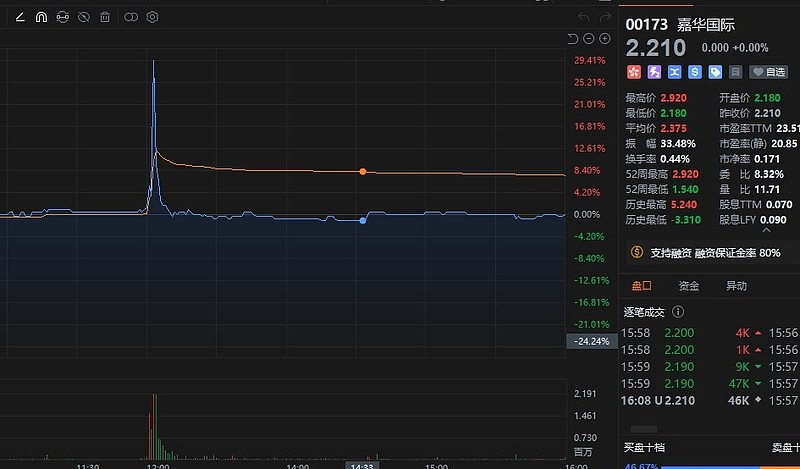Click the 逐笔成交 info icon
Screen dimensions: 800x469
[x=678, y=312]
